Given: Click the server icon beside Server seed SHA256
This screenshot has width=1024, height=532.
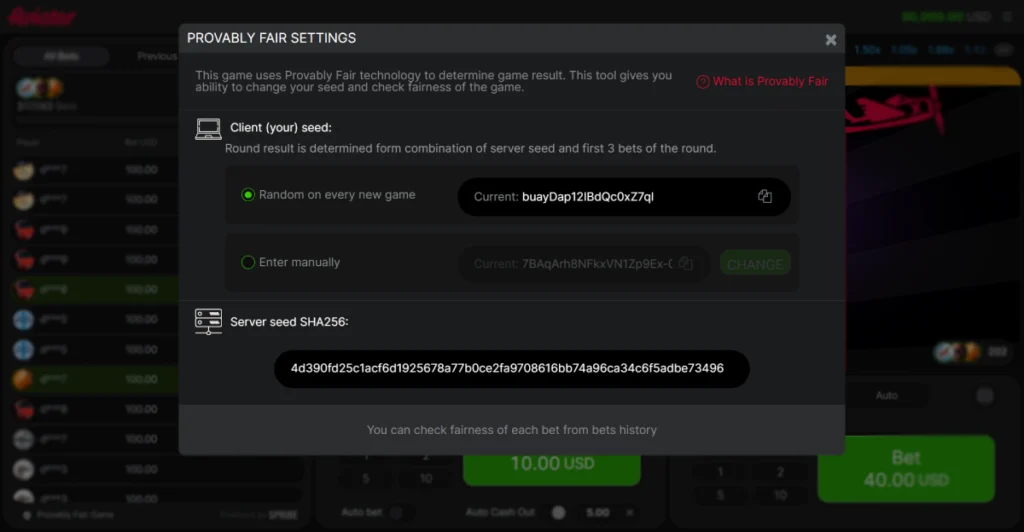Looking at the screenshot, I should 208,322.
